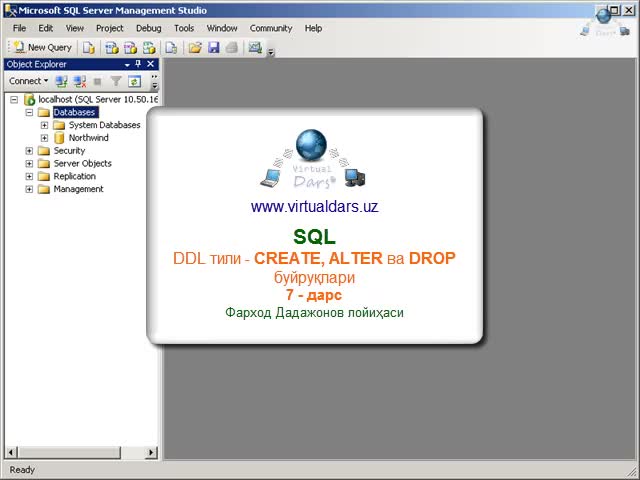Click the Open File folder icon
The height and width of the screenshot is (480, 640).
[x=196, y=47]
